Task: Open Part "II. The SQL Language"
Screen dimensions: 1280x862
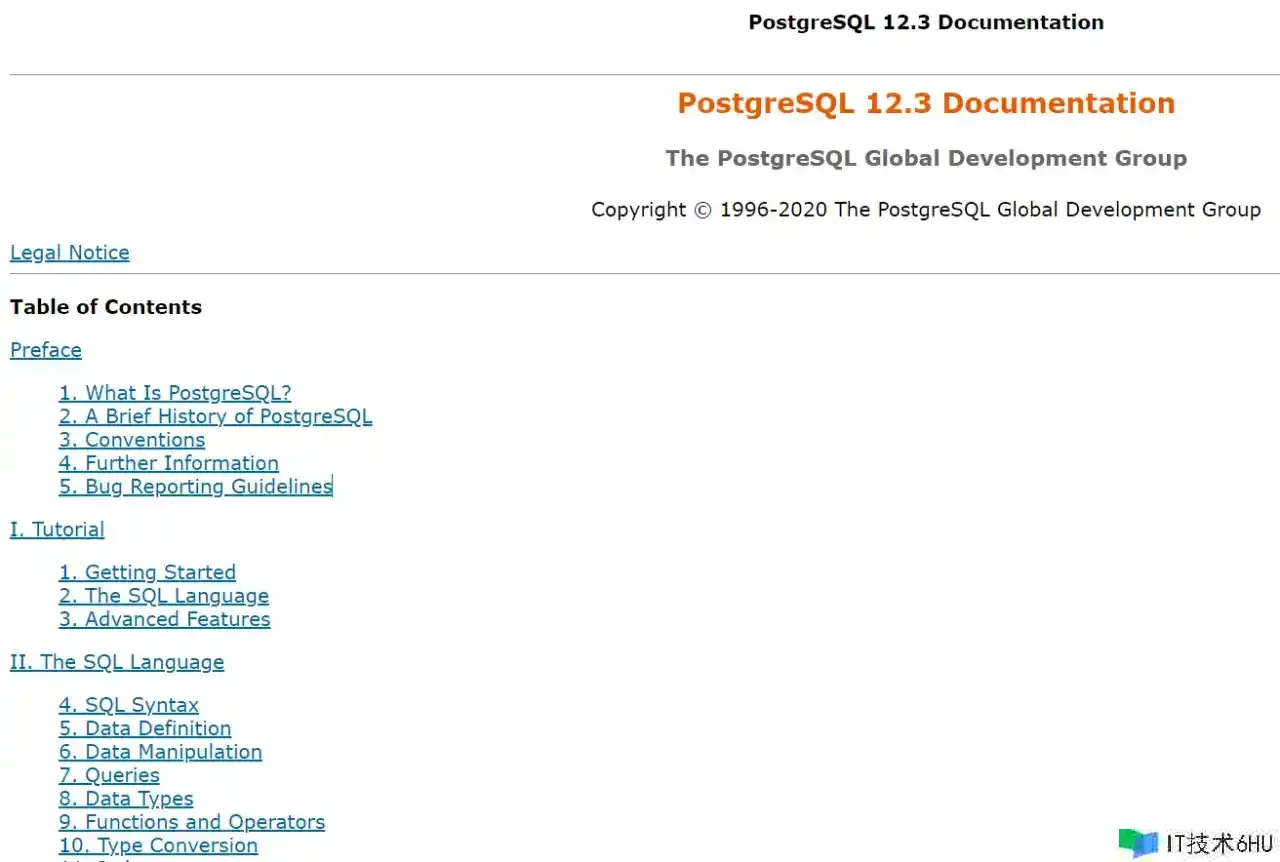Action: coord(117,662)
